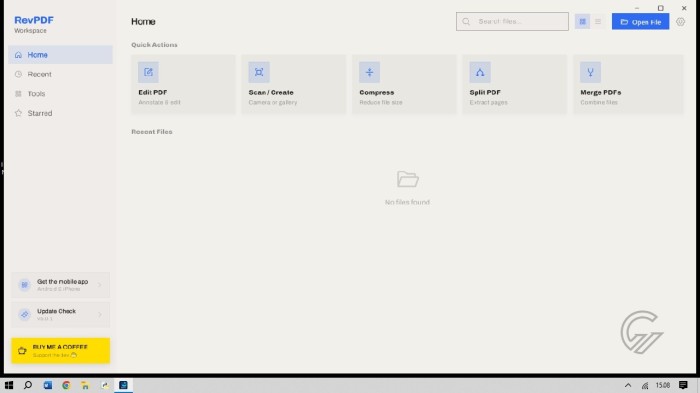Open the notification center icon
Viewport: 700px width, 393px height.
click(x=683, y=385)
